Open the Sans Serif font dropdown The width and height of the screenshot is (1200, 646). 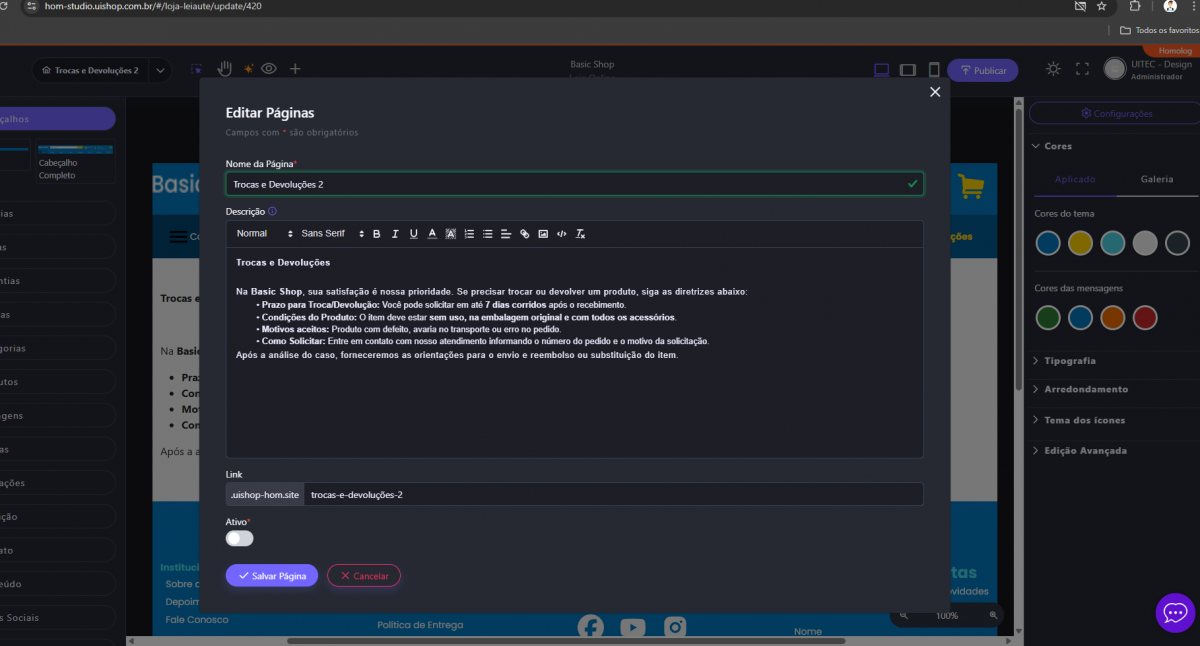332,234
